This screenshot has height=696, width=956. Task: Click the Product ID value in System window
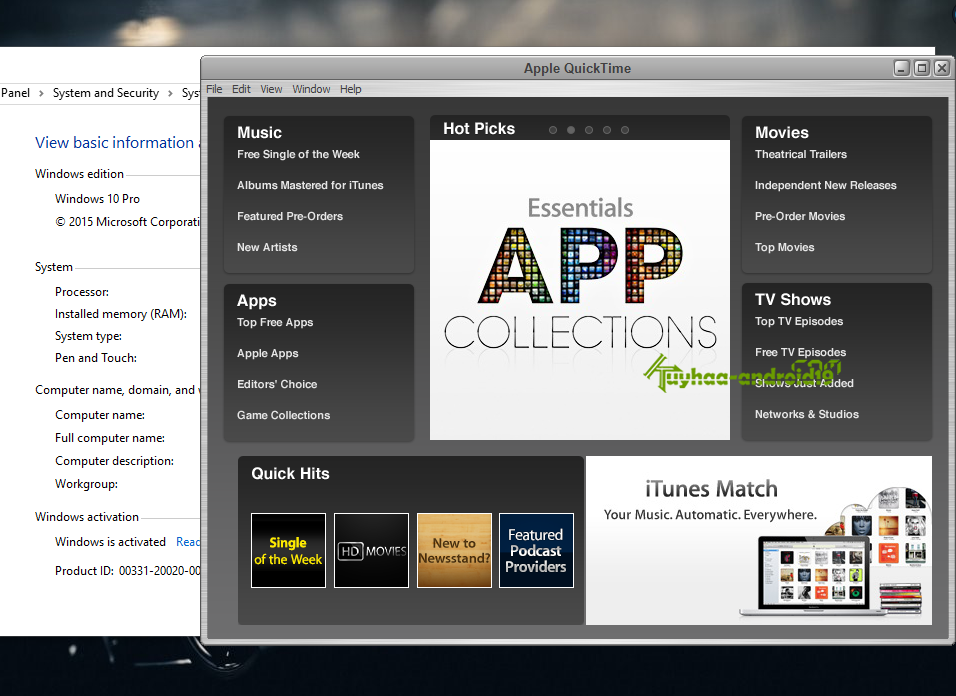[x=159, y=570]
